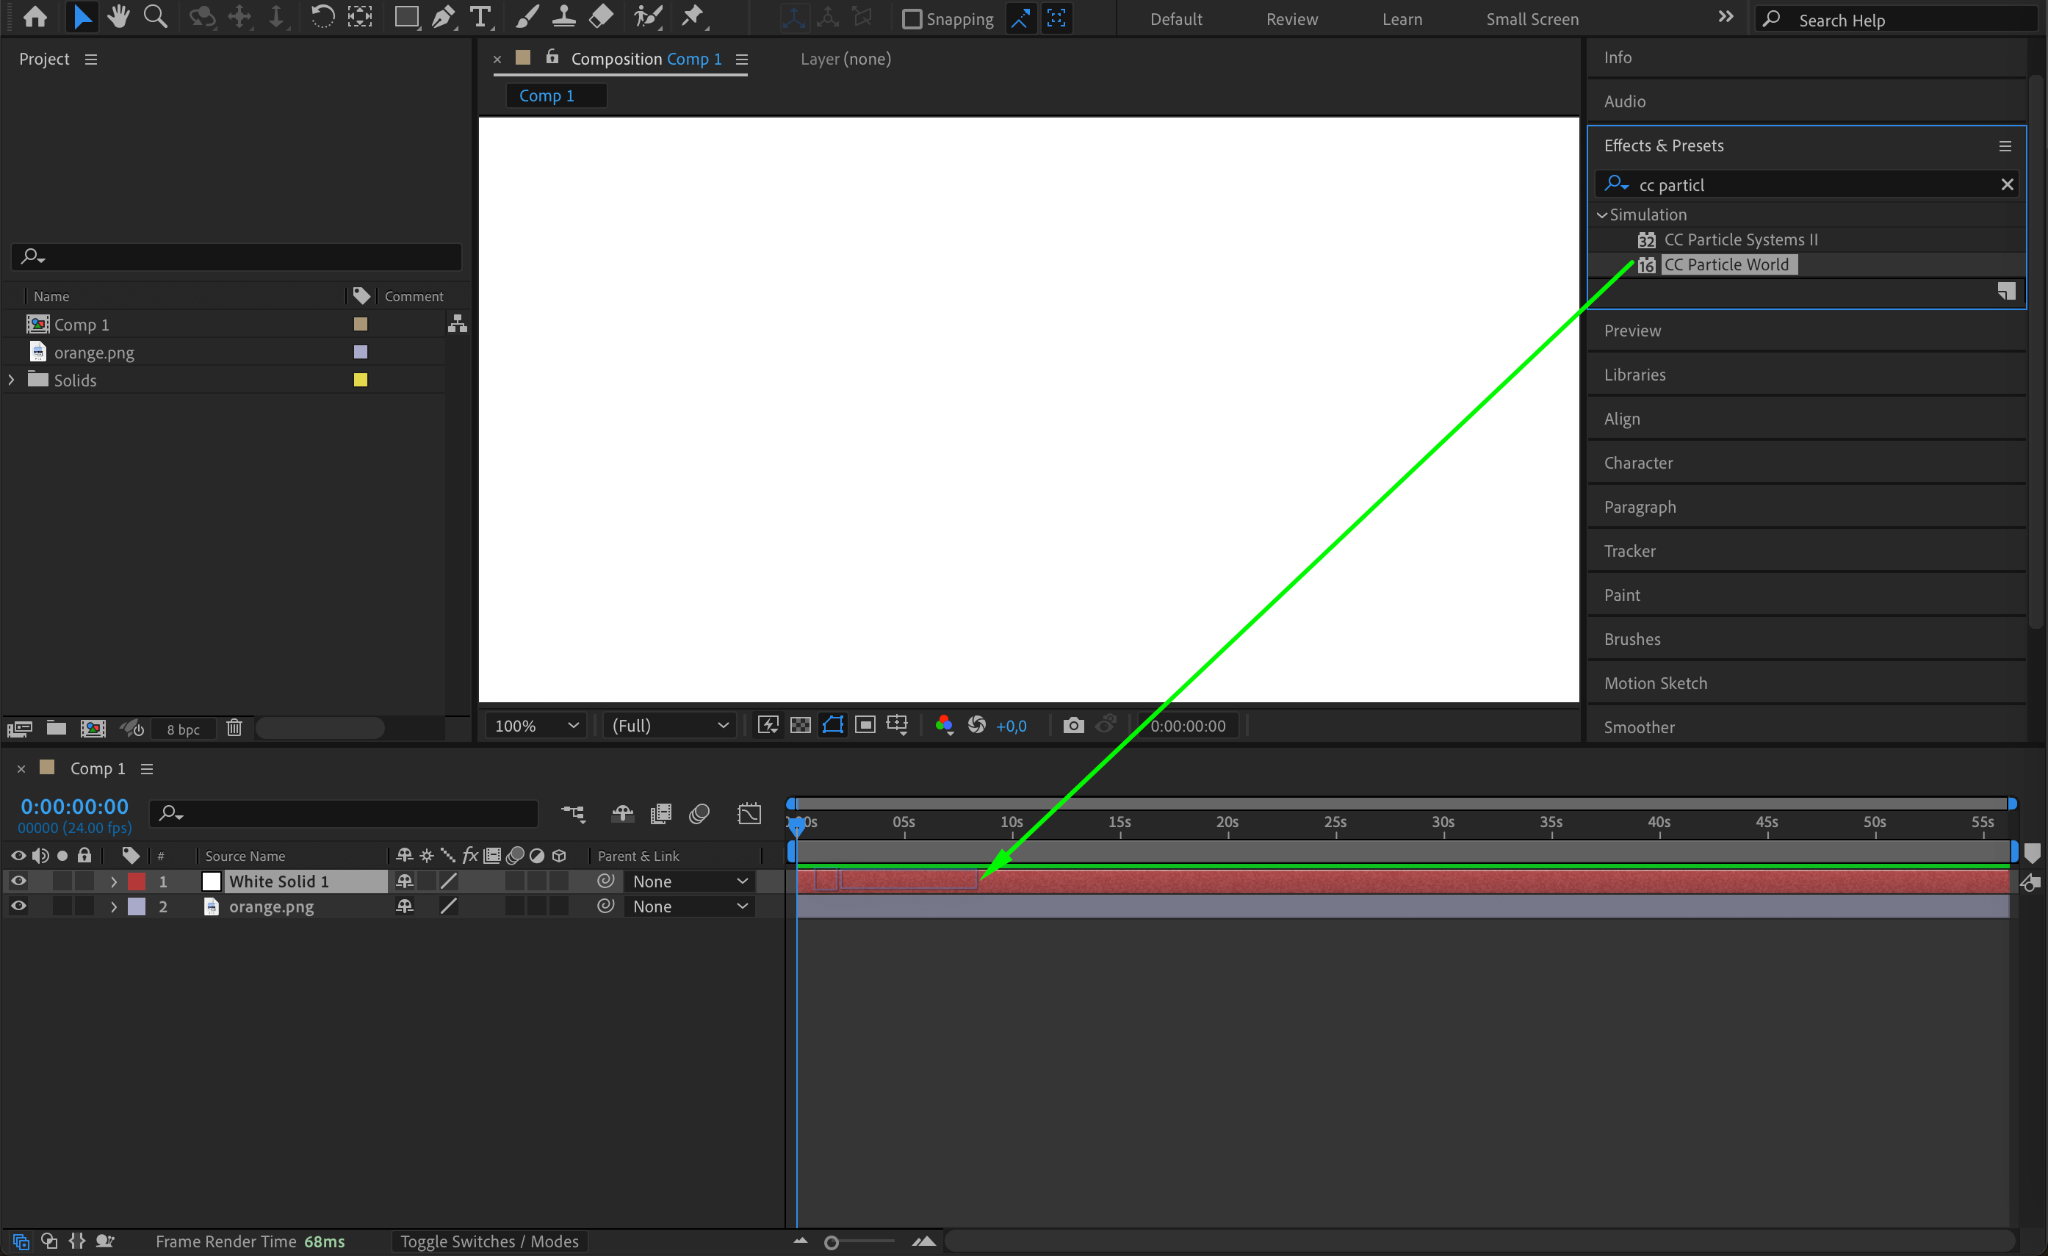The height and width of the screenshot is (1256, 2048).
Task: Select the Type tool in toolbar
Action: 480,17
